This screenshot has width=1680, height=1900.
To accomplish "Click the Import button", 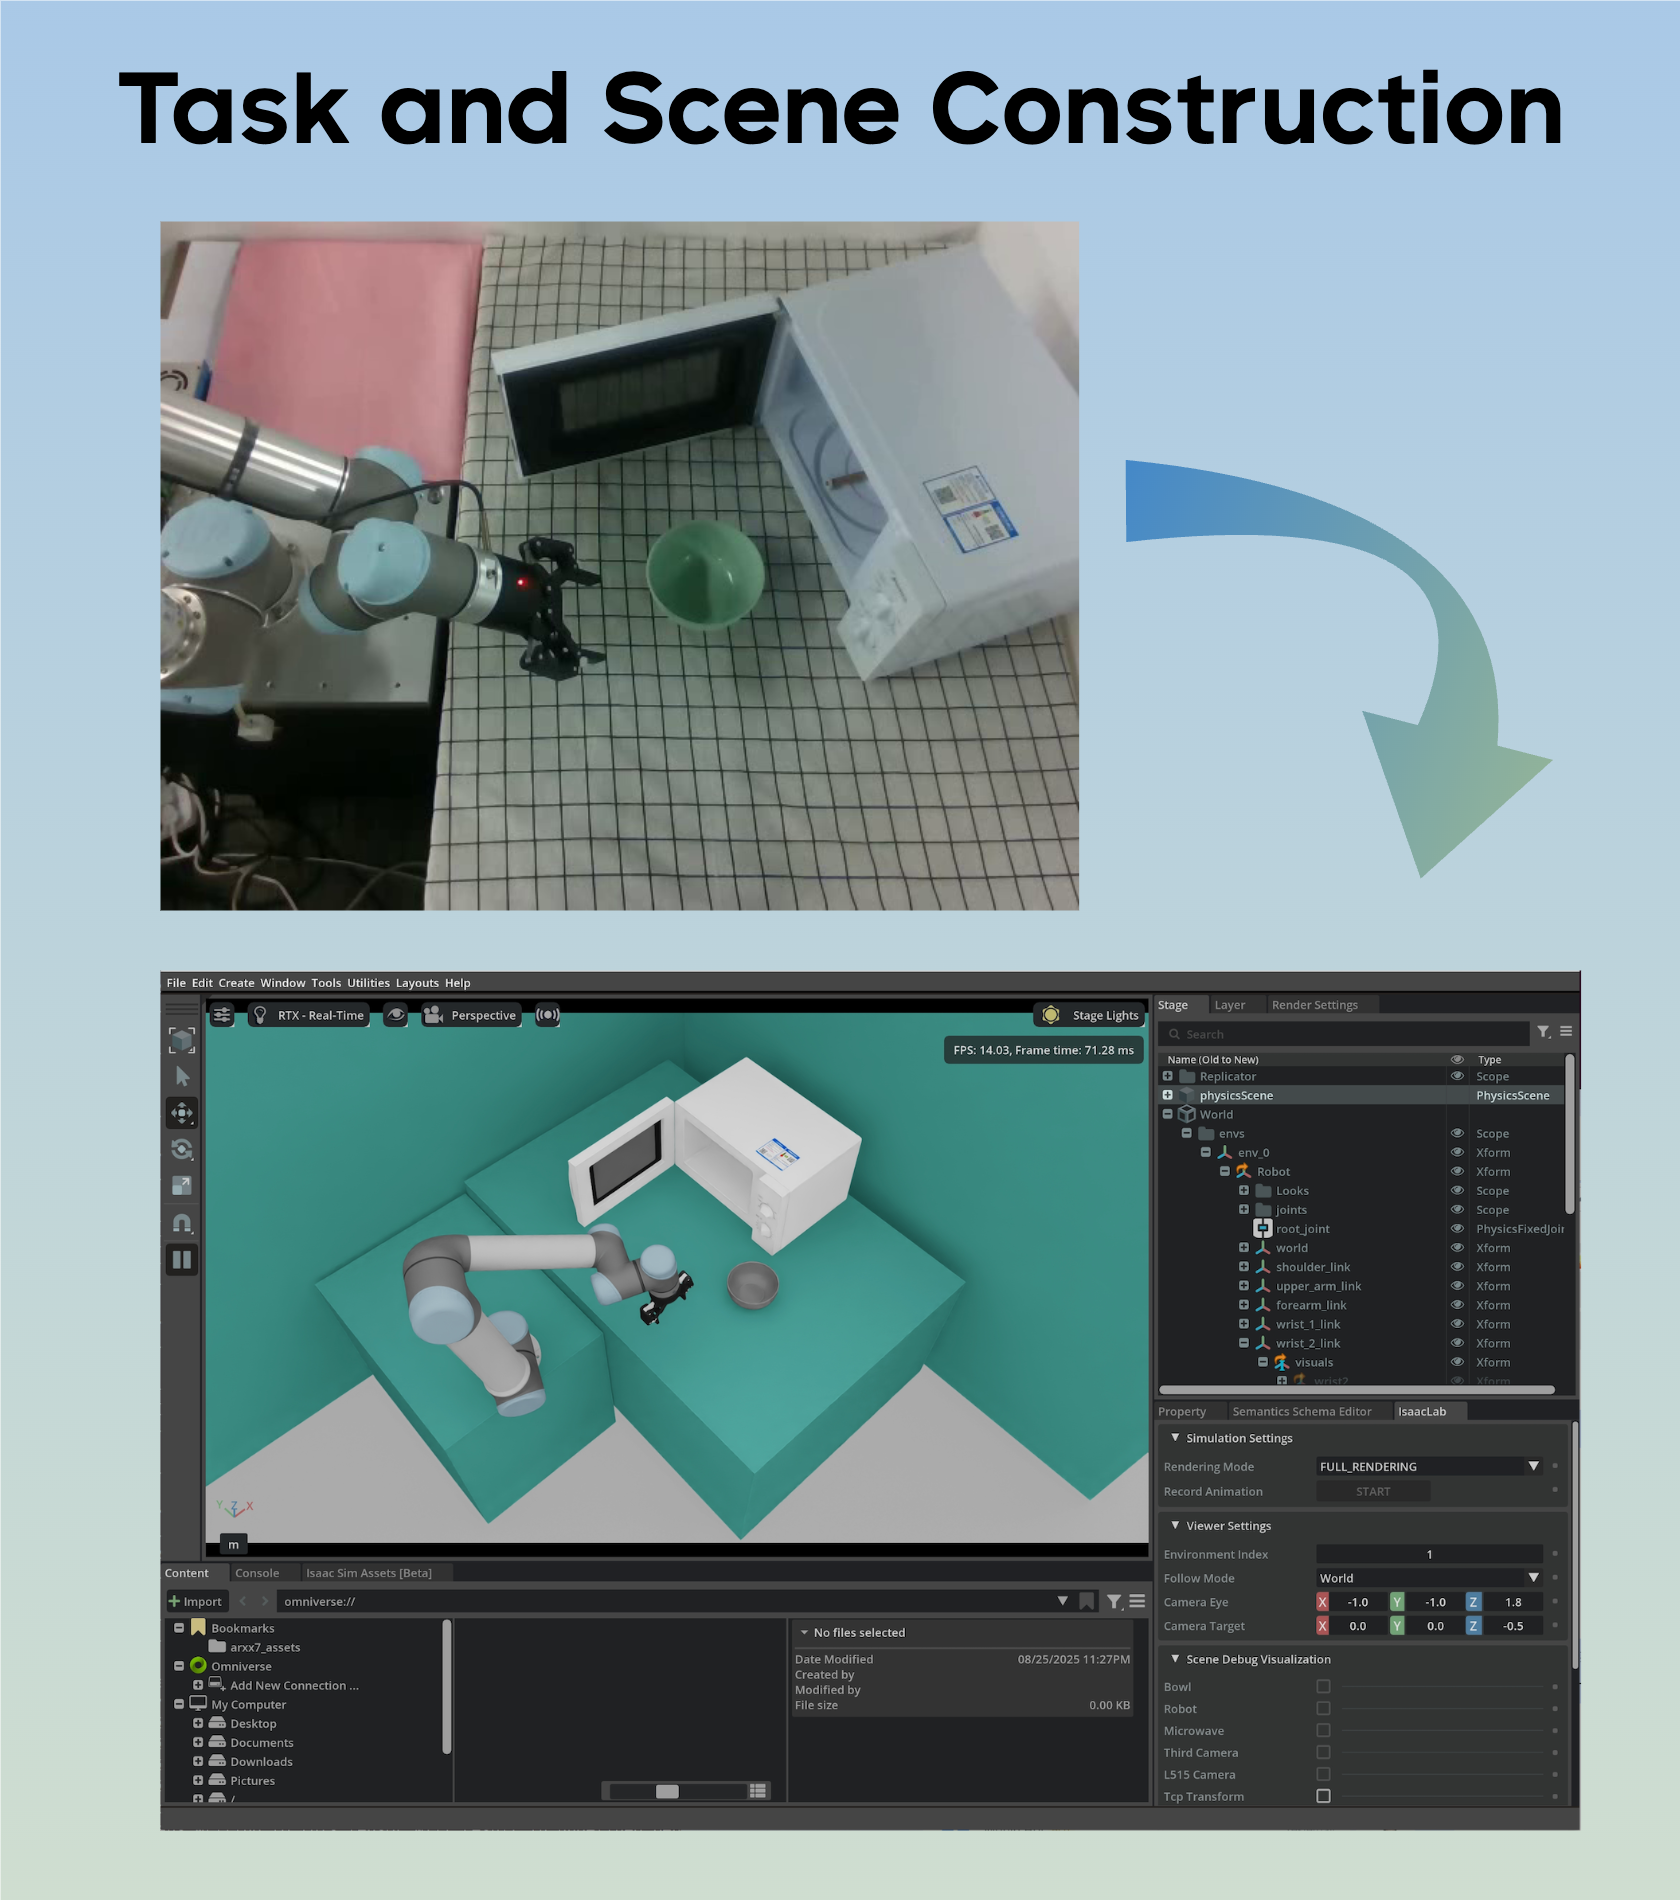I will tap(196, 1601).
